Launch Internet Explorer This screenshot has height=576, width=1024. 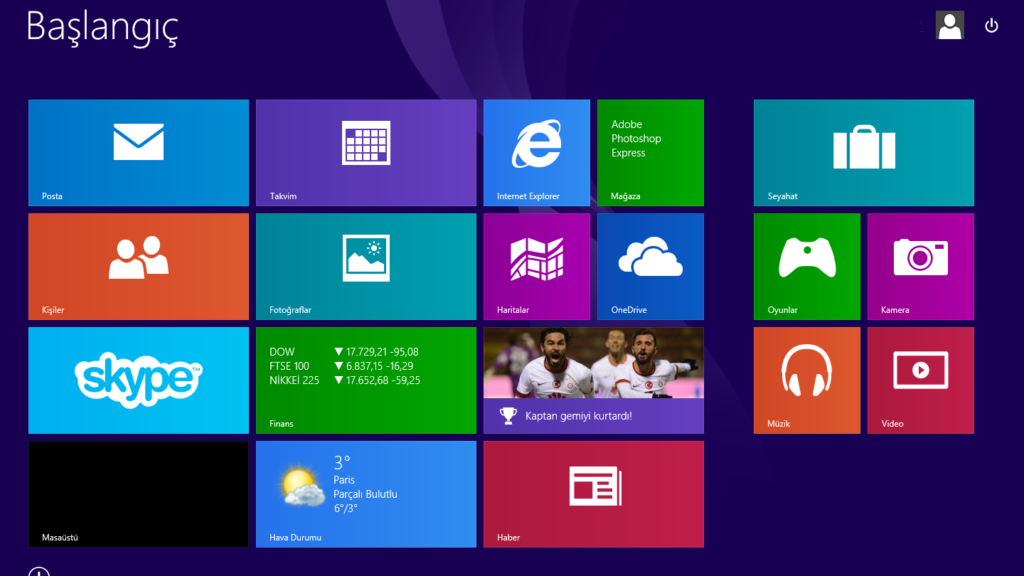pos(536,152)
